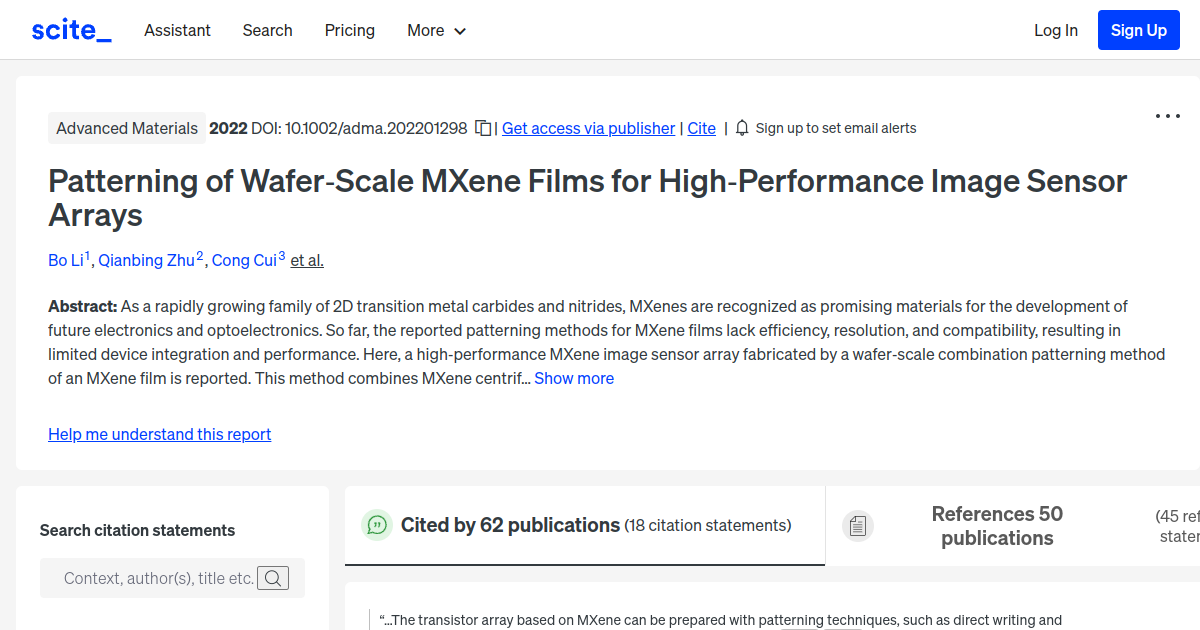Open the More navigation dropdown
This screenshot has height=630, width=1200.
436,31
